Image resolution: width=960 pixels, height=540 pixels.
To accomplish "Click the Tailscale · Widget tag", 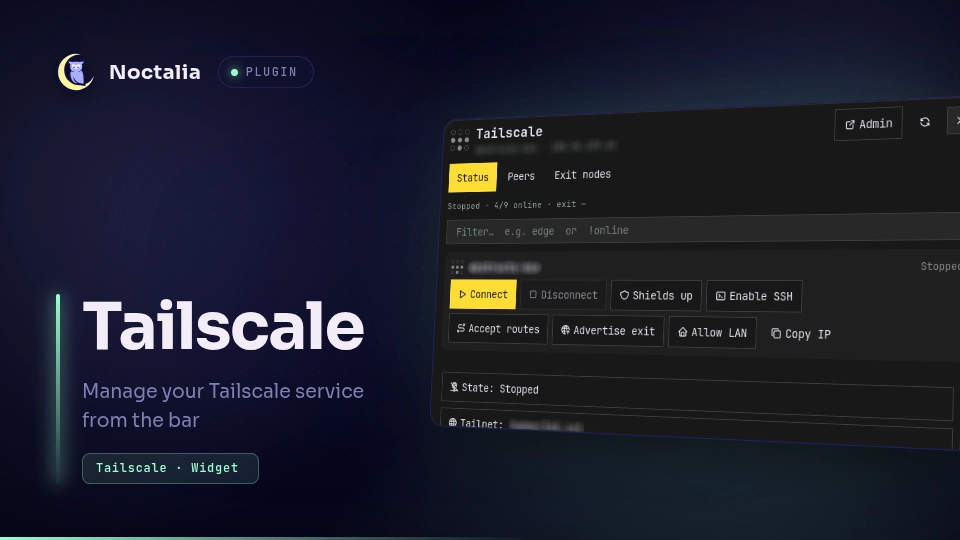I will pos(170,468).
